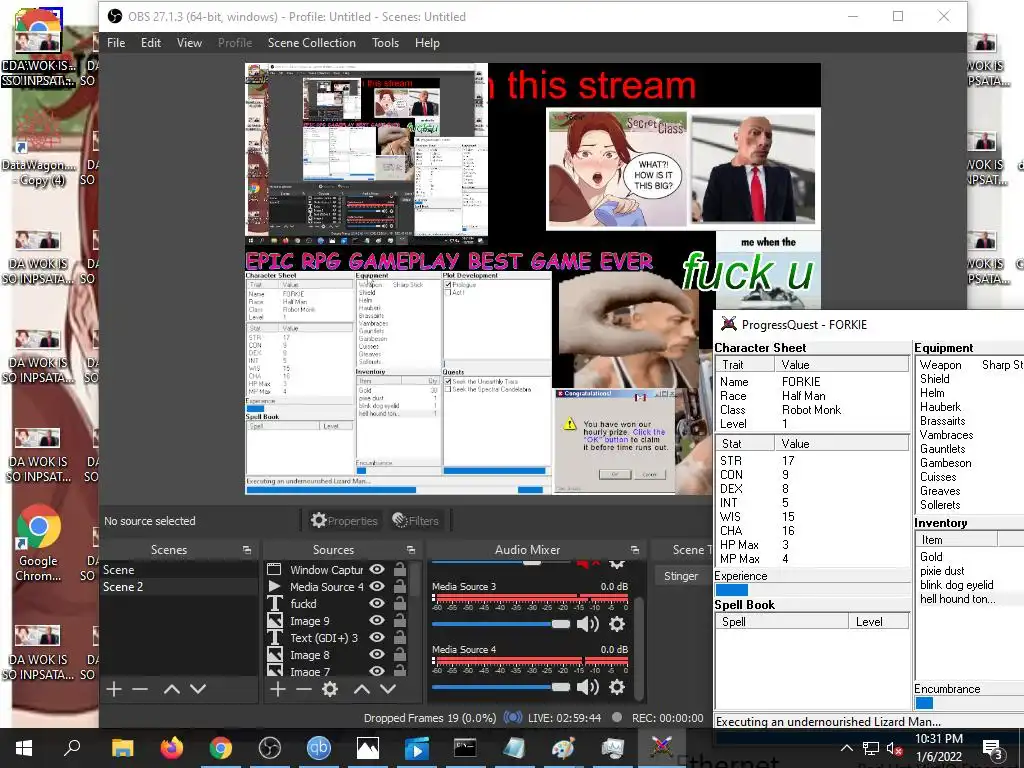Hide the Image 8 source
Viewport: 1024px width, 768px height.
click(x=377, y=654)
